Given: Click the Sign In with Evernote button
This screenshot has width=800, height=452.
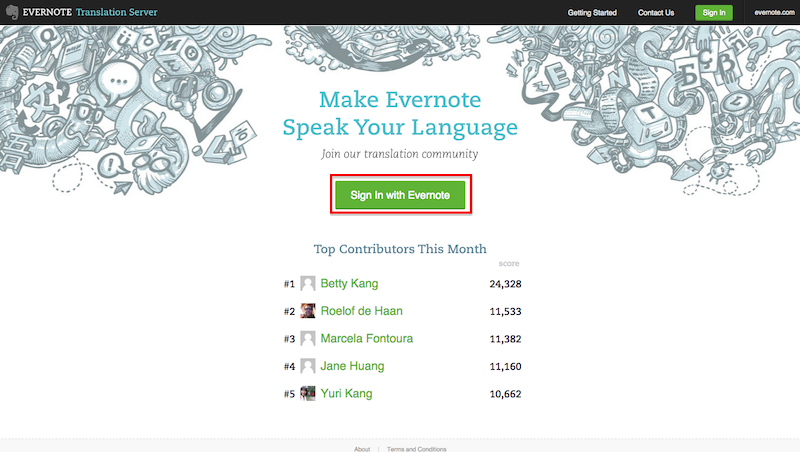Looking at the screenshot, I should tap(400, 194).
